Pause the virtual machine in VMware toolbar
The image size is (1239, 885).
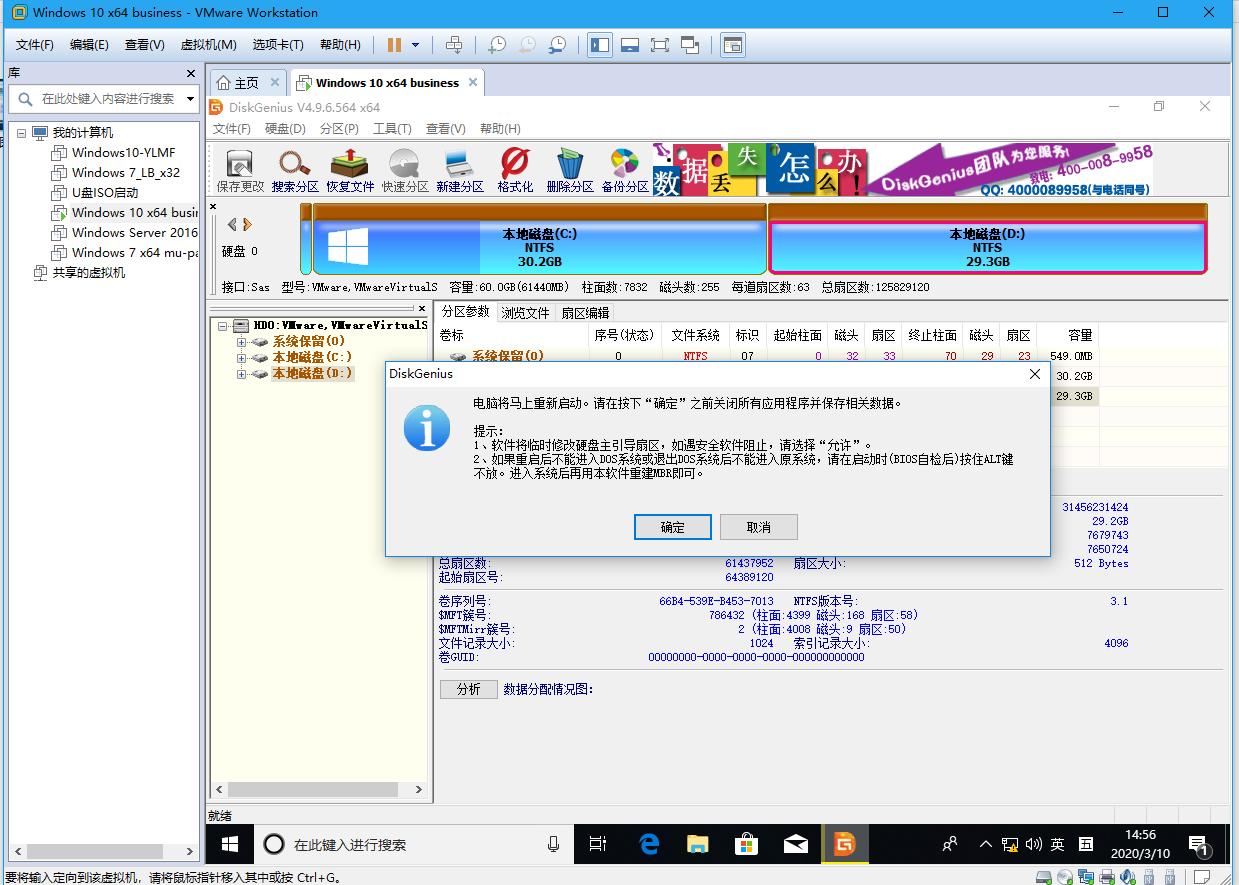click(396, 44)
